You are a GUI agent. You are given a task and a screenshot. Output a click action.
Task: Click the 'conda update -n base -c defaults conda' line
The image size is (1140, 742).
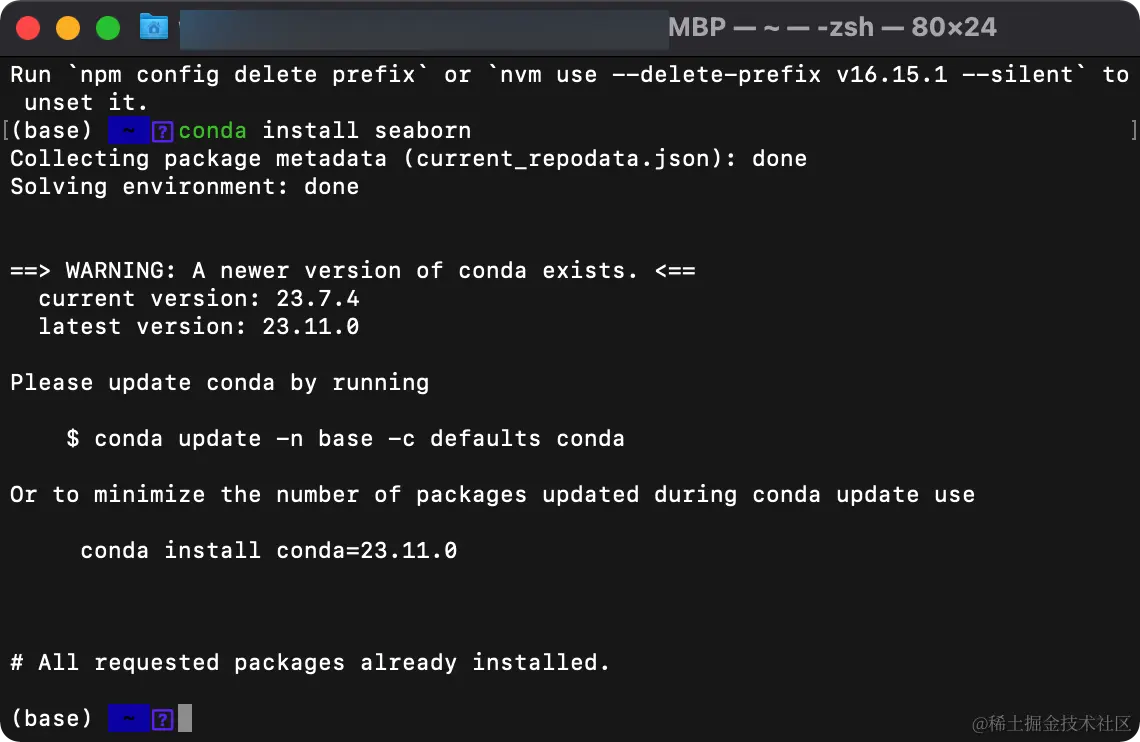(345, 439)
